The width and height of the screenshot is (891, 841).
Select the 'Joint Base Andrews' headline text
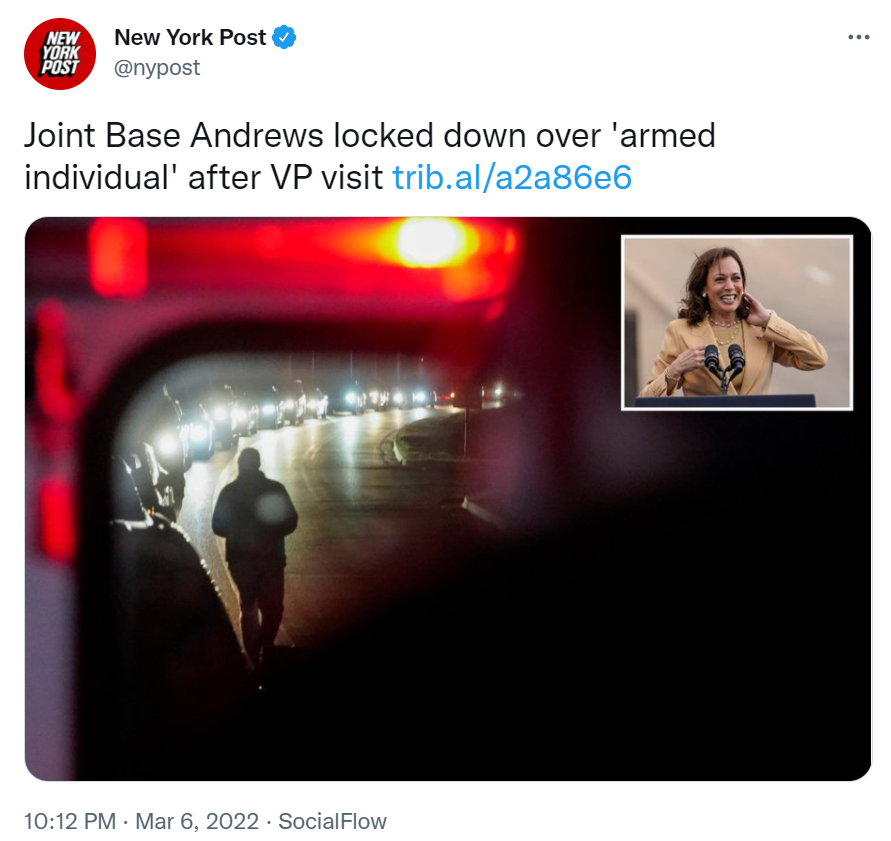coord(174,136)
